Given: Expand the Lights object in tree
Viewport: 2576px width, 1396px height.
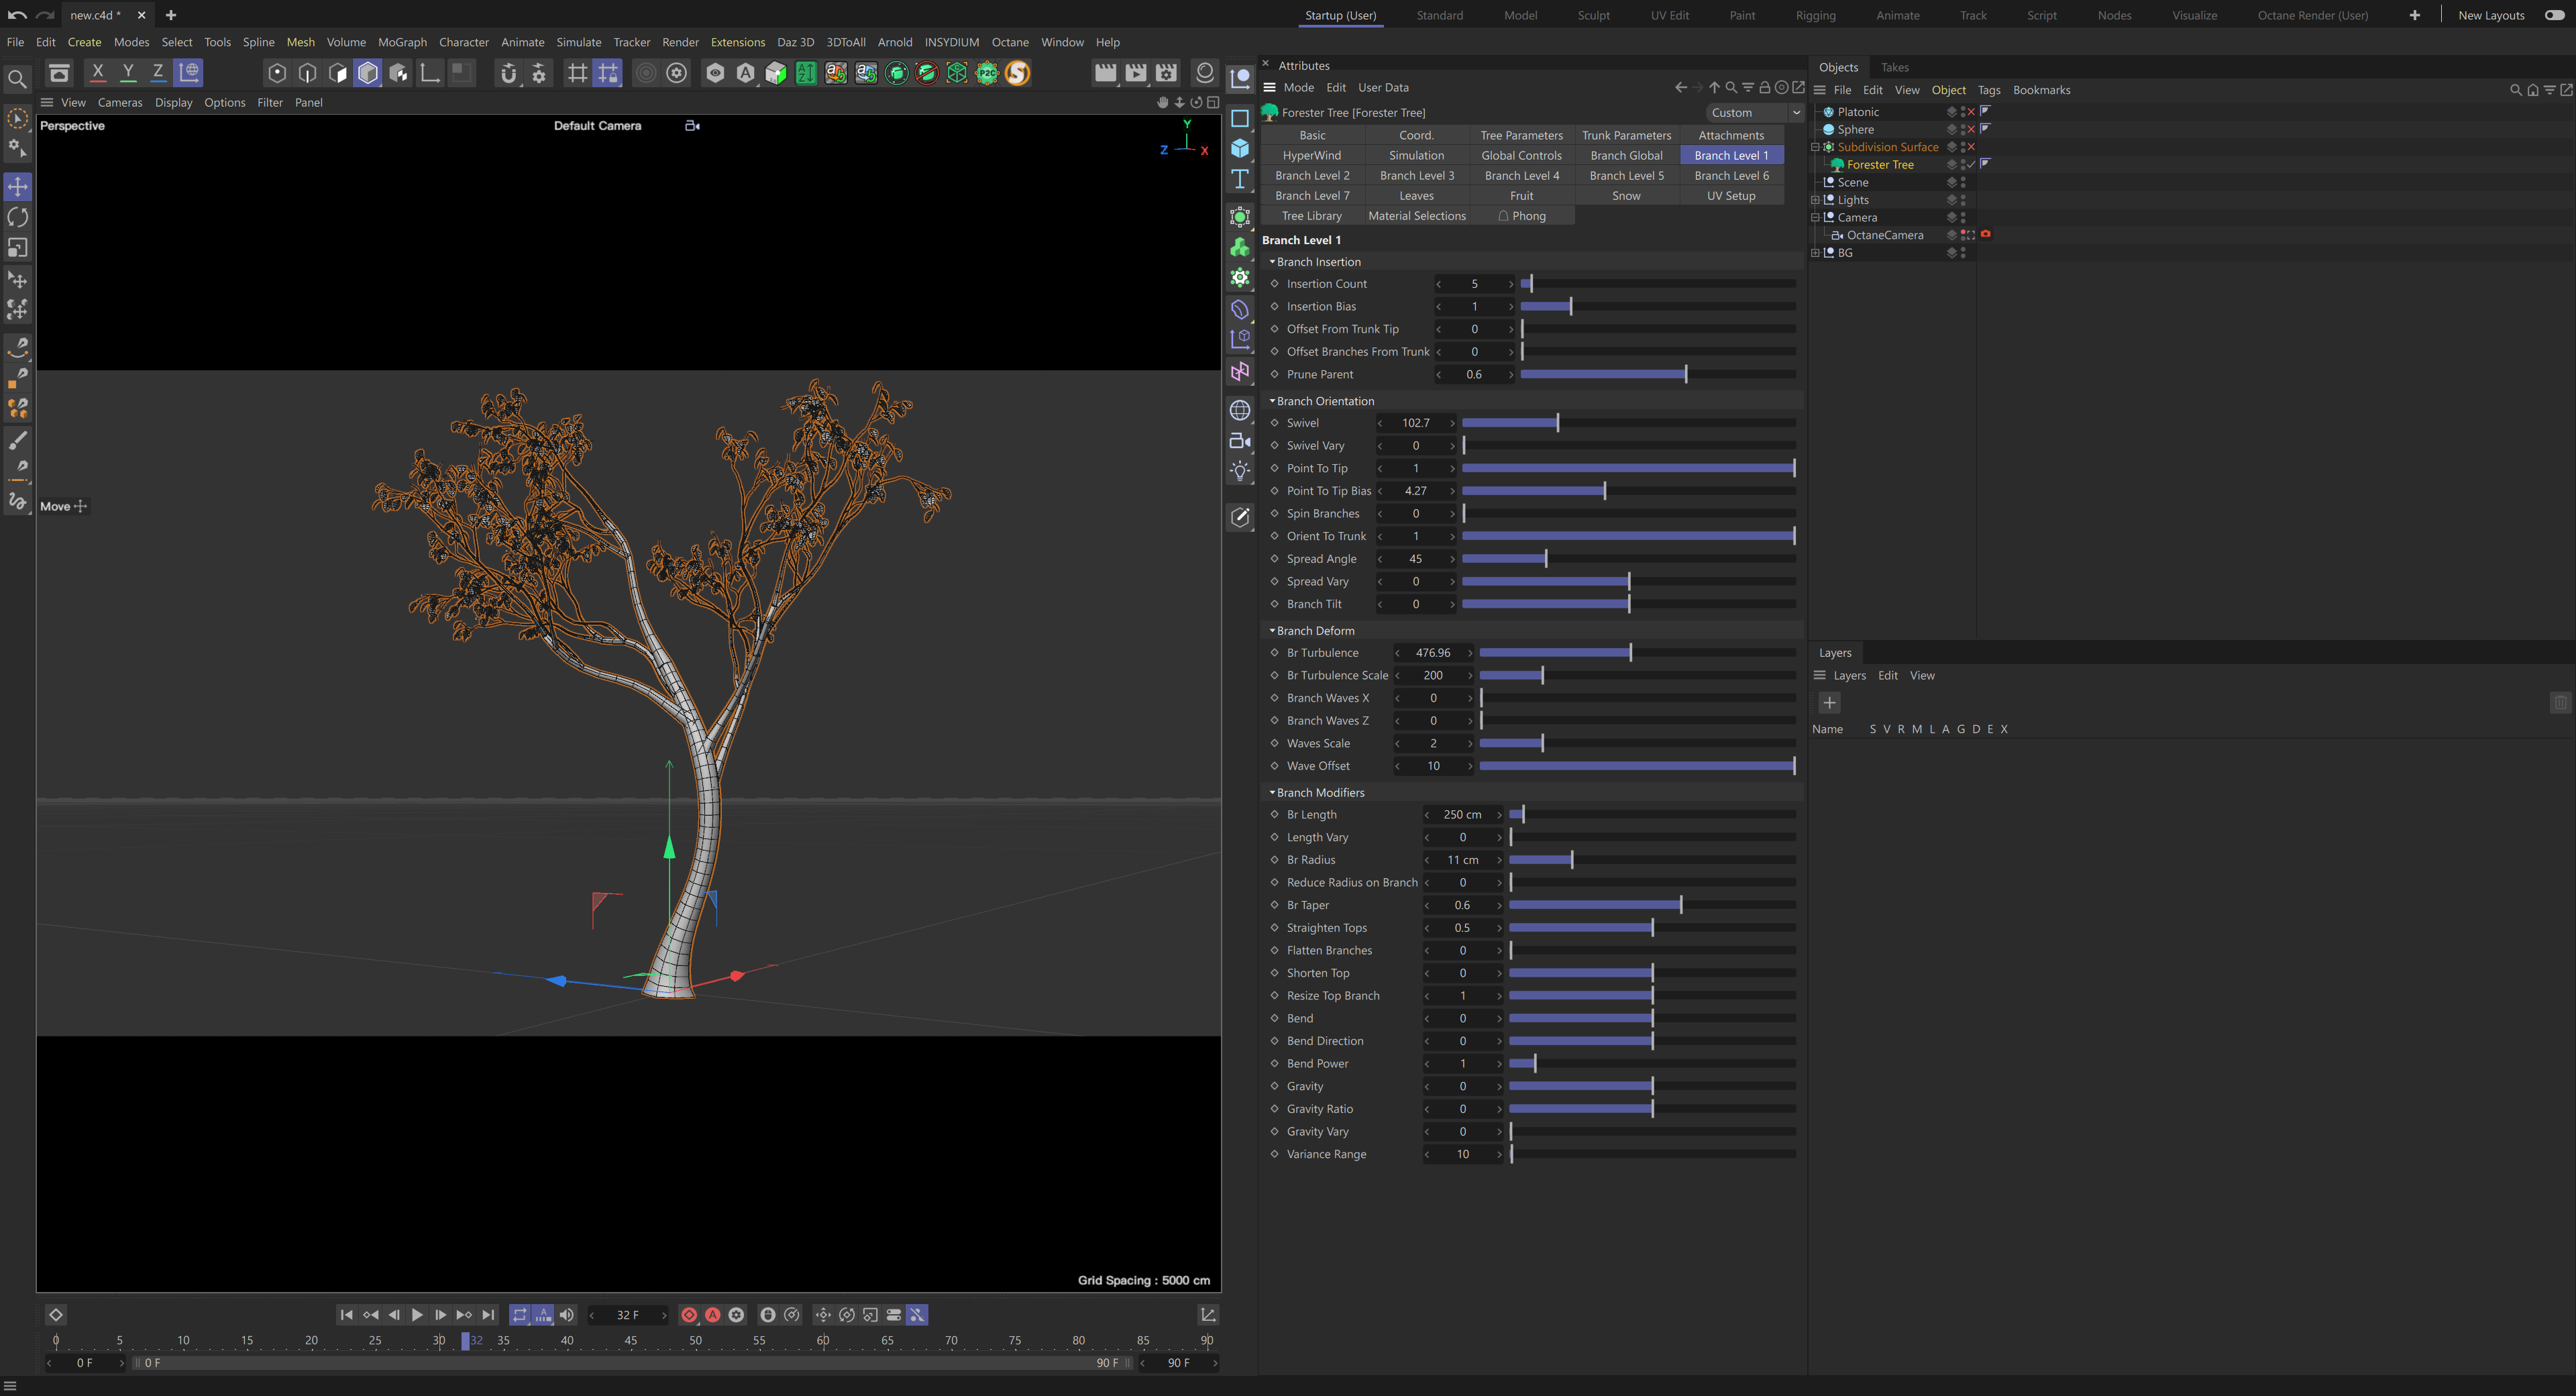Looking at the screenshot, I should pos(1815,200).
